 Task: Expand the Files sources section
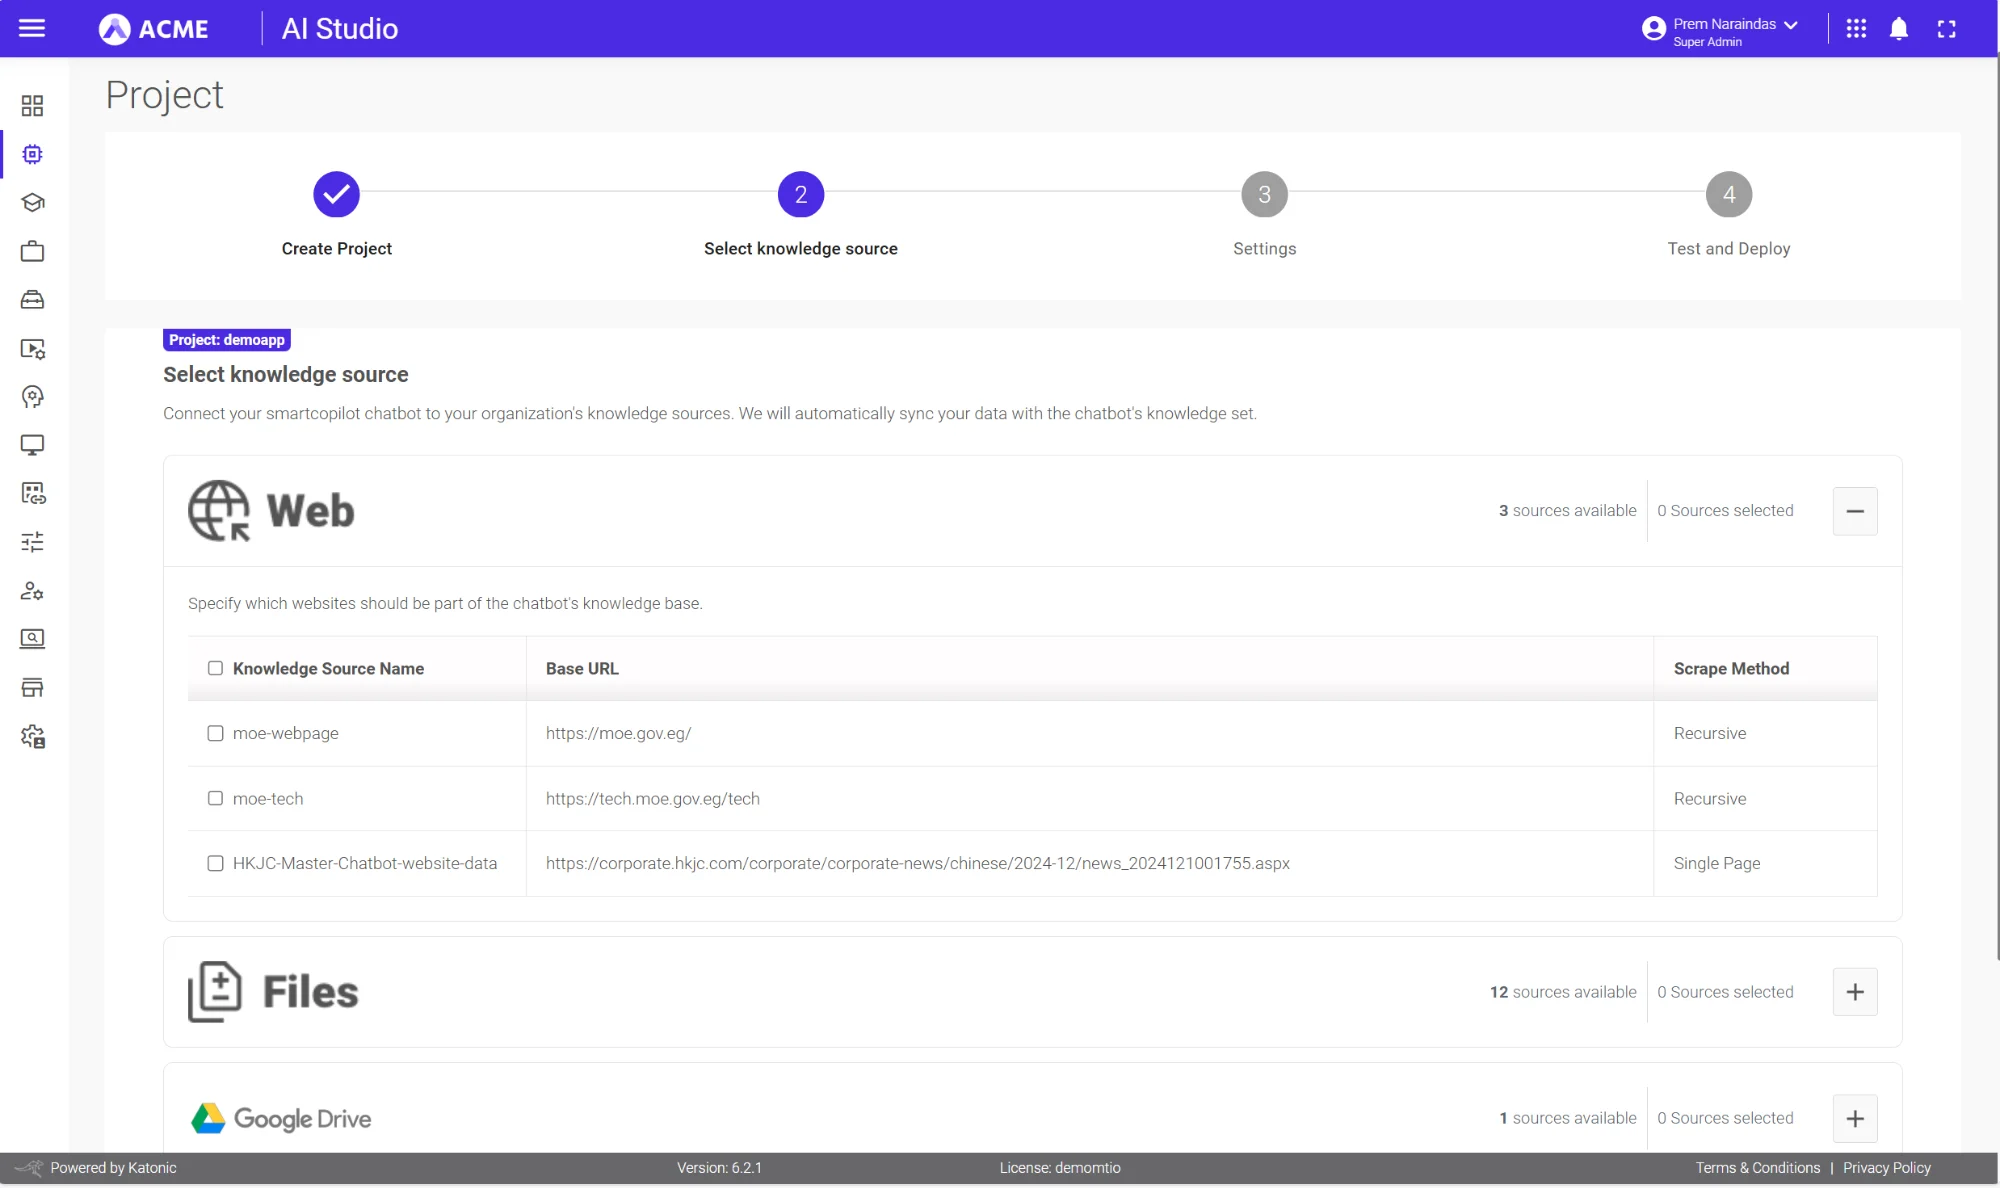1856,991
